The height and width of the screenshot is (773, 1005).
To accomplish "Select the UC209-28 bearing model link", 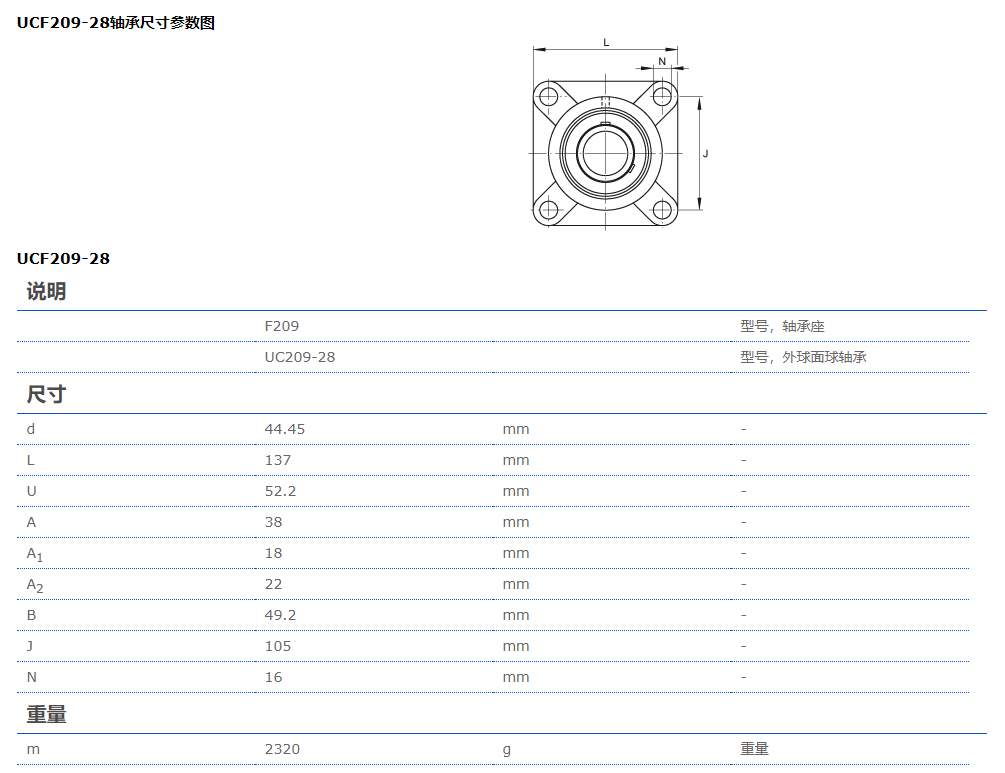I will click(x=299, y=356).
